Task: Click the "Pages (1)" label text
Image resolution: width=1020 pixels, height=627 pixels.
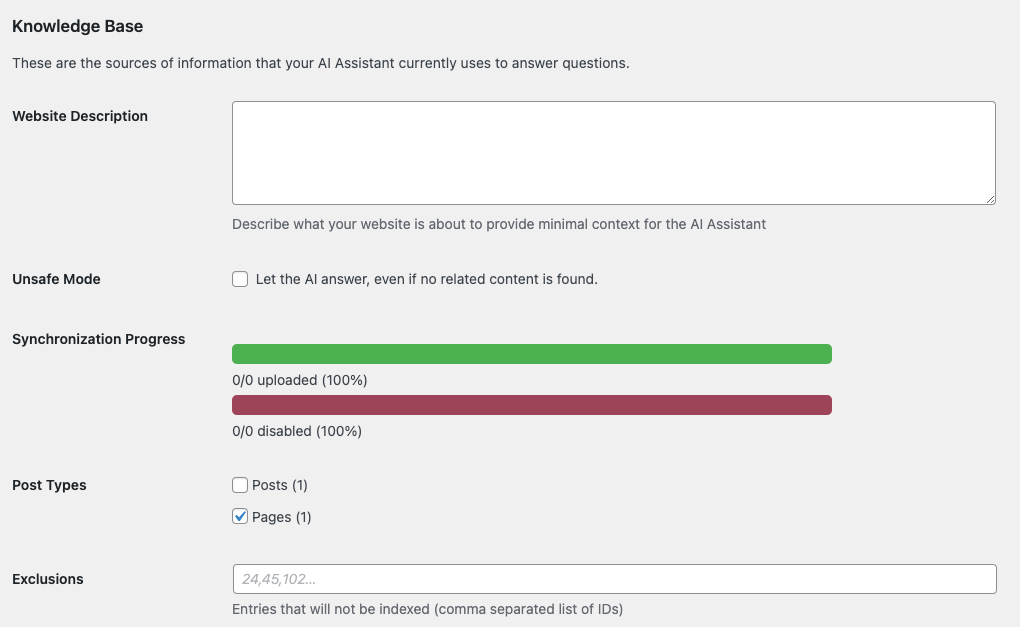Action: point(282,517)
